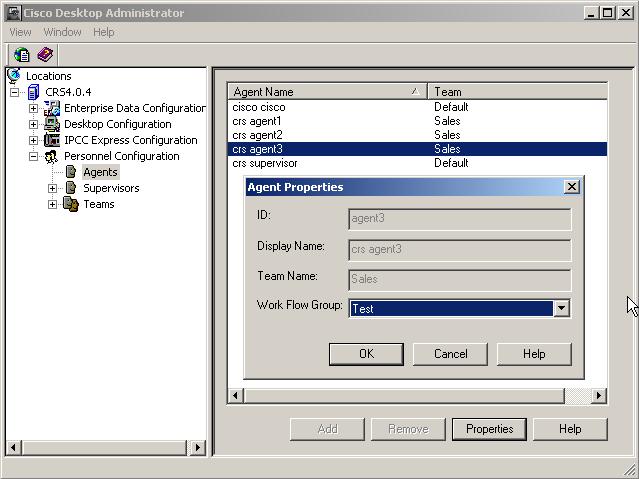Click the Team column header

click(x=518, y=92)
